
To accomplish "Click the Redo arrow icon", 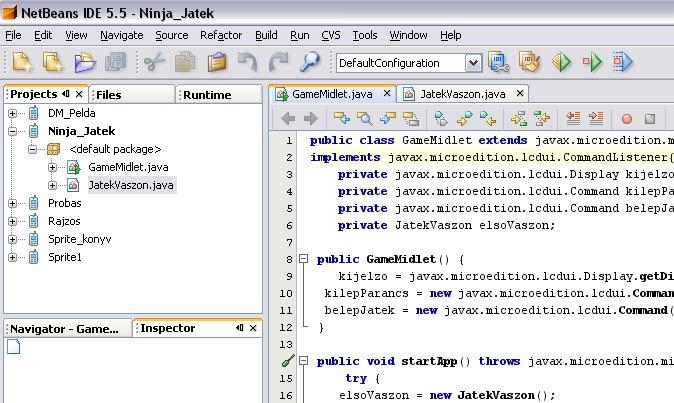I will (279, 62).
